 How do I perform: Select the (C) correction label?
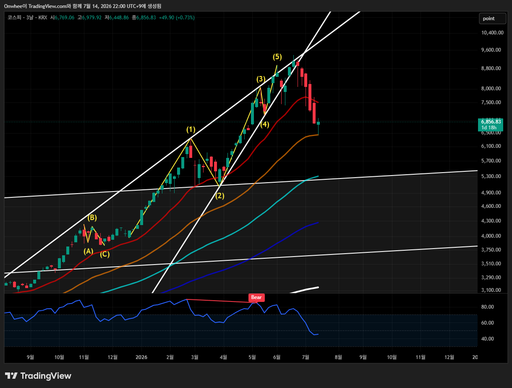[x=105, y=254]
